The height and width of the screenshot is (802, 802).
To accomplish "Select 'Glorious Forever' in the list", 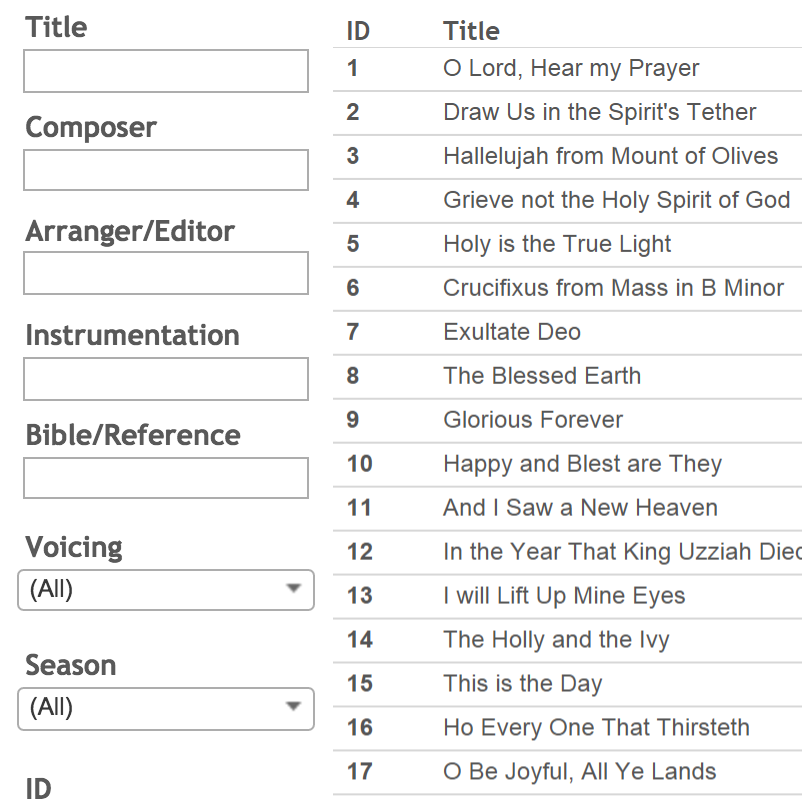I will 533,421.
